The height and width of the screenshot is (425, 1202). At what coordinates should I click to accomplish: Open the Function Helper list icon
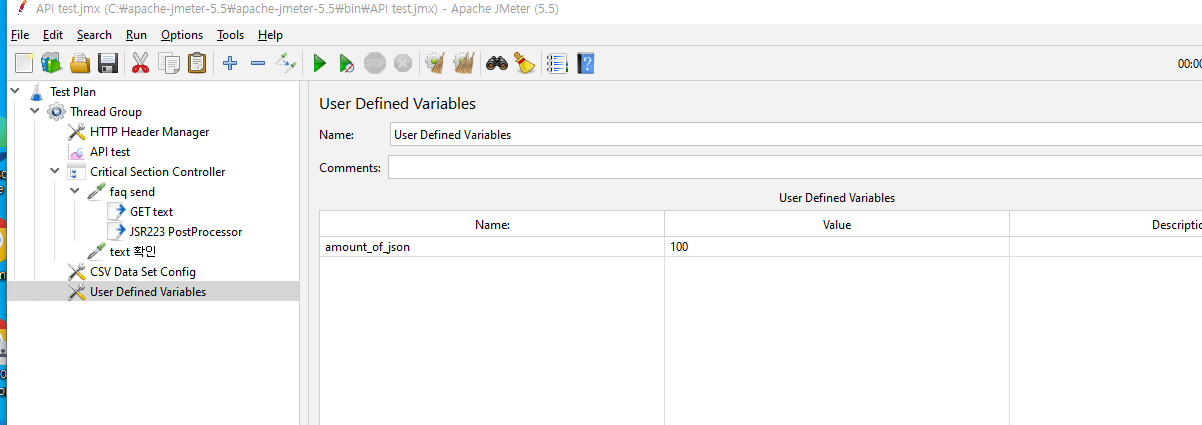[558, 64]
